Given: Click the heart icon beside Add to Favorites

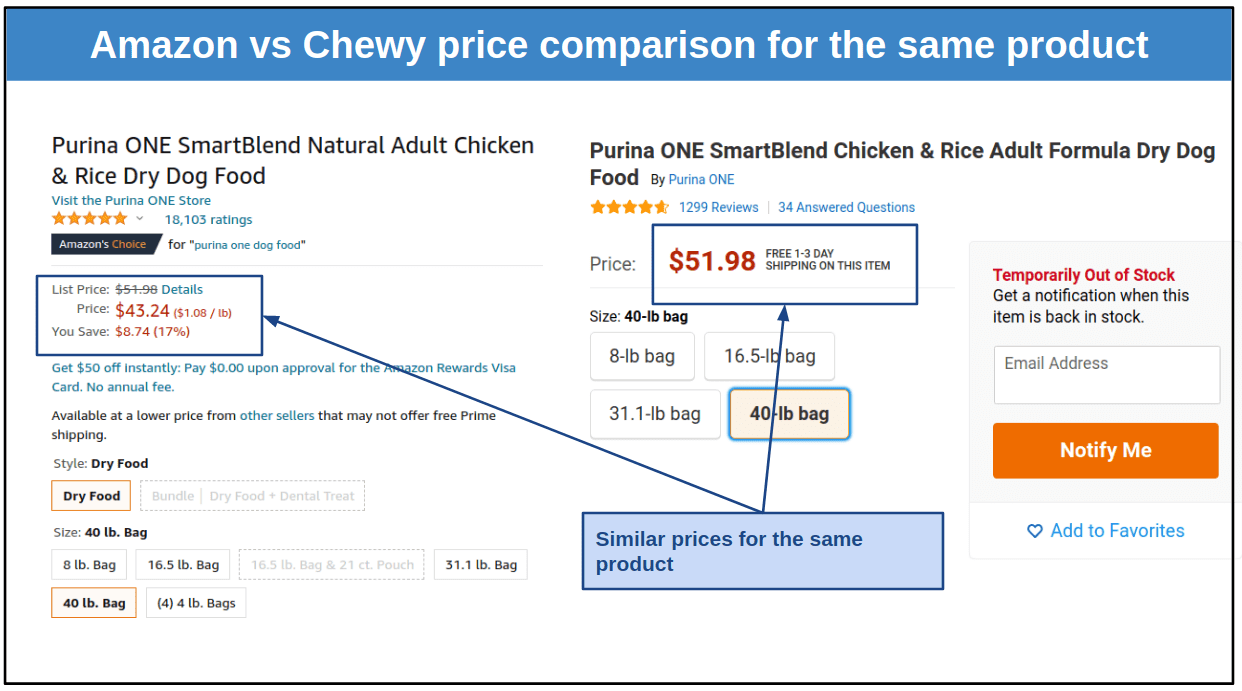Looking at the screenshot, I should [x=1035, y=531].
